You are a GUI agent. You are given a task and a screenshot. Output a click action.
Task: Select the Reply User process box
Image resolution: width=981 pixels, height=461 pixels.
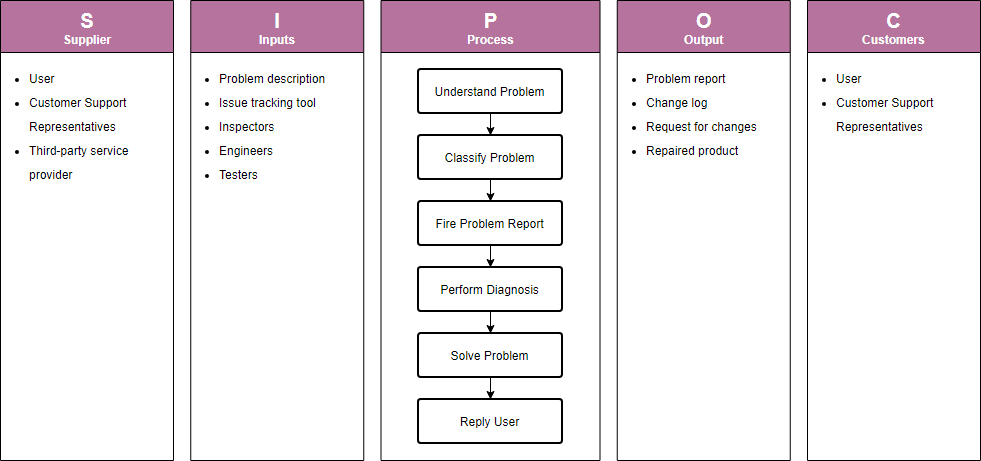point(490,422)
